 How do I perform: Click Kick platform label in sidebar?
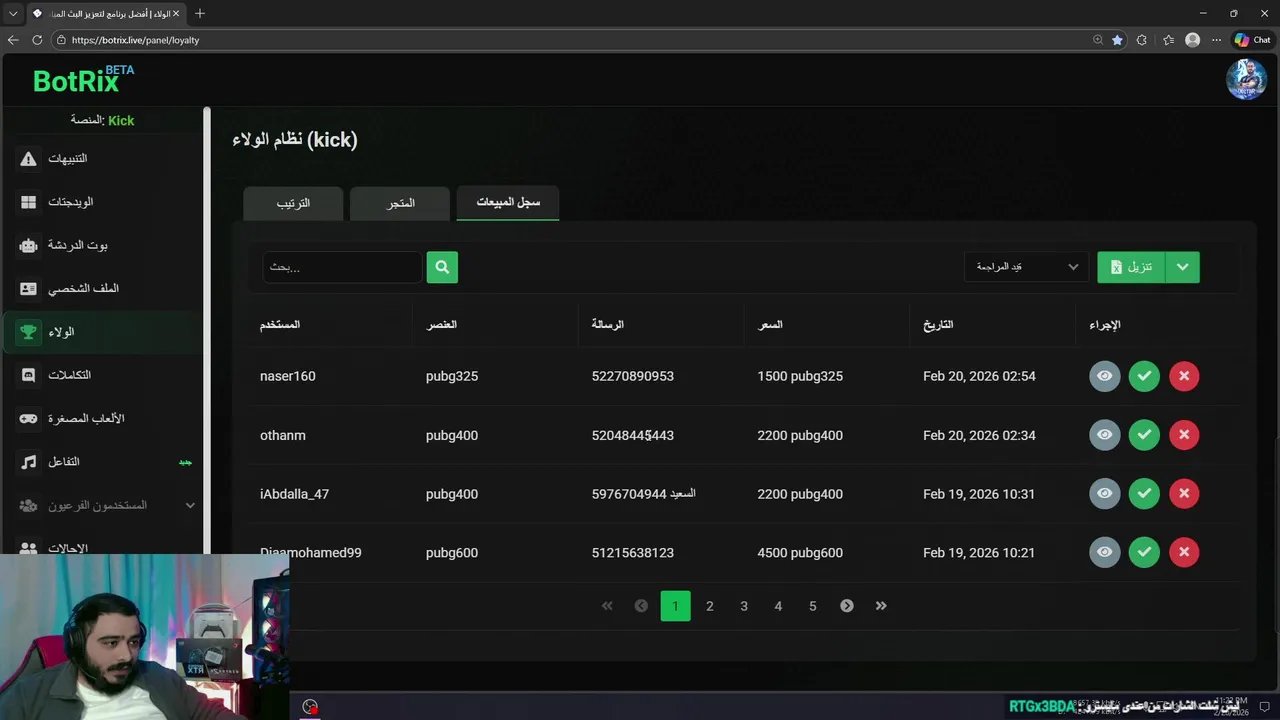point(121,120)
